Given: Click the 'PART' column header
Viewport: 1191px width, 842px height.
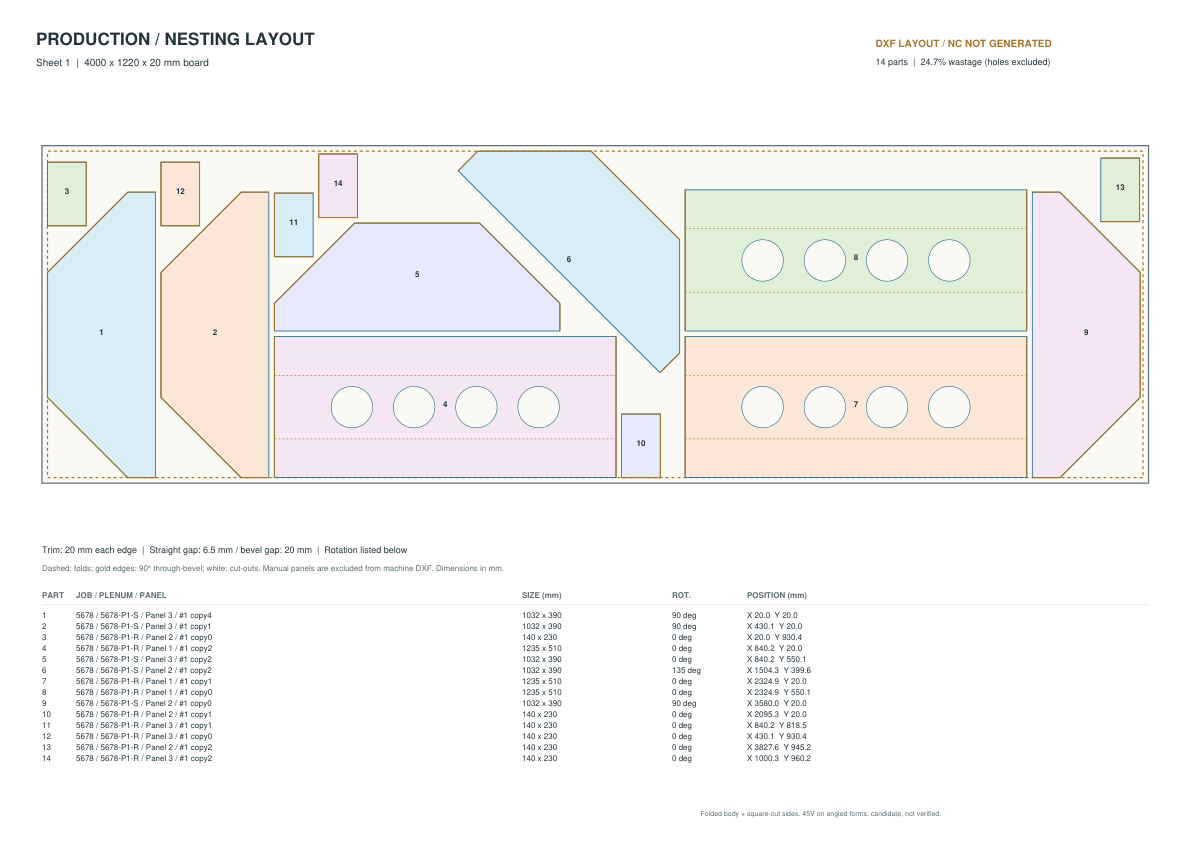Looking at the screenshot, I should tap(53, 595).
